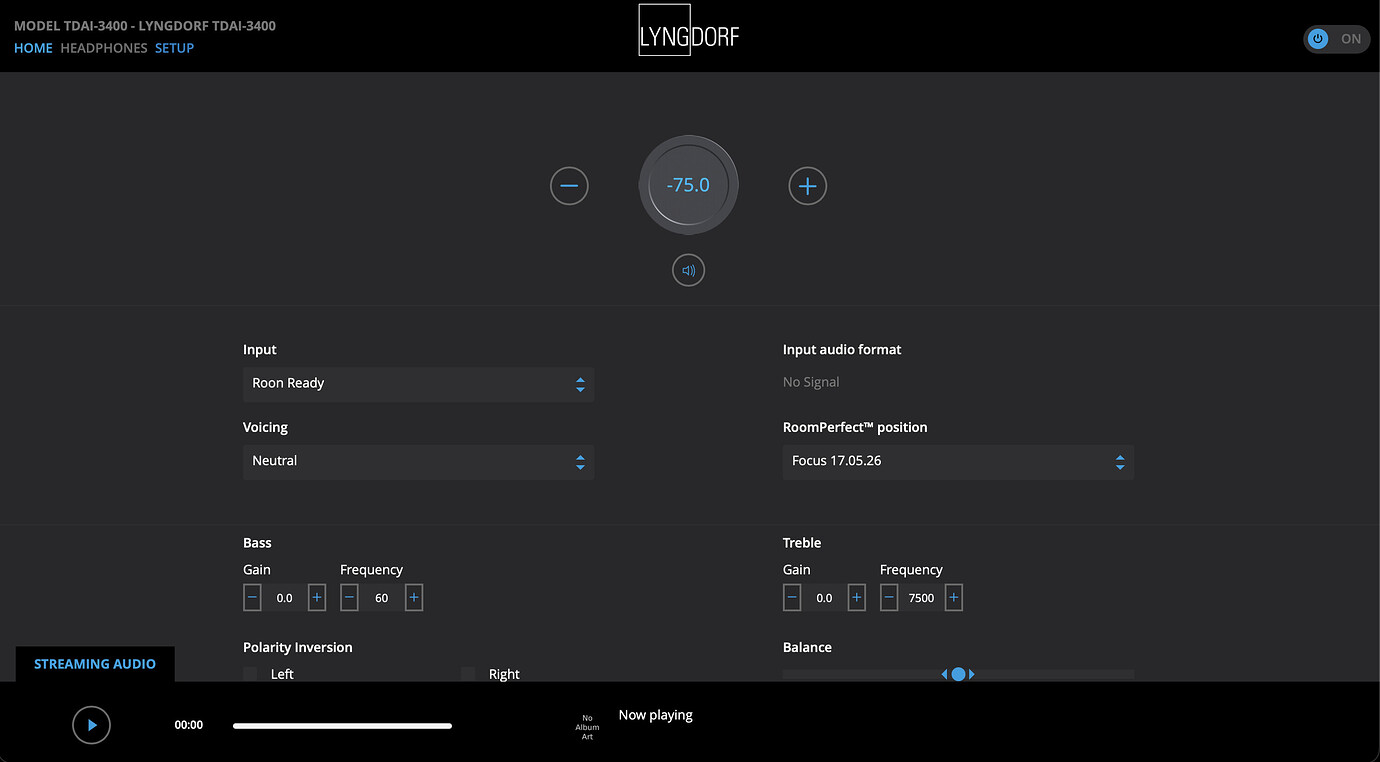Click the 00:00 elapsed time
The width and height of the screenshot is (1380, 762).
(x=189, y=725)
